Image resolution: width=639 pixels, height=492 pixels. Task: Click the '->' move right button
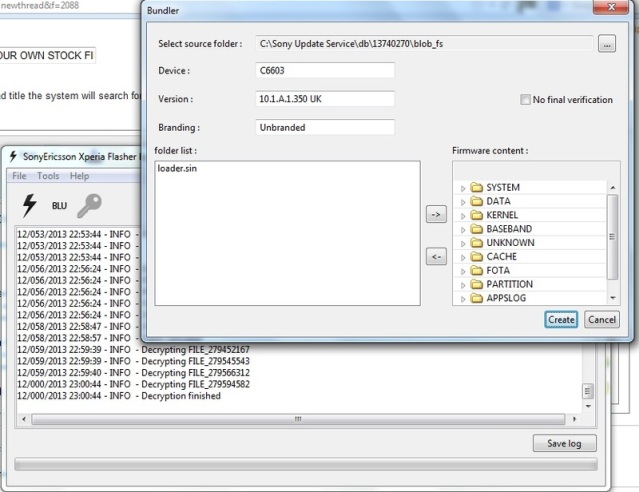pyautogui.click(x=436, y=214)
